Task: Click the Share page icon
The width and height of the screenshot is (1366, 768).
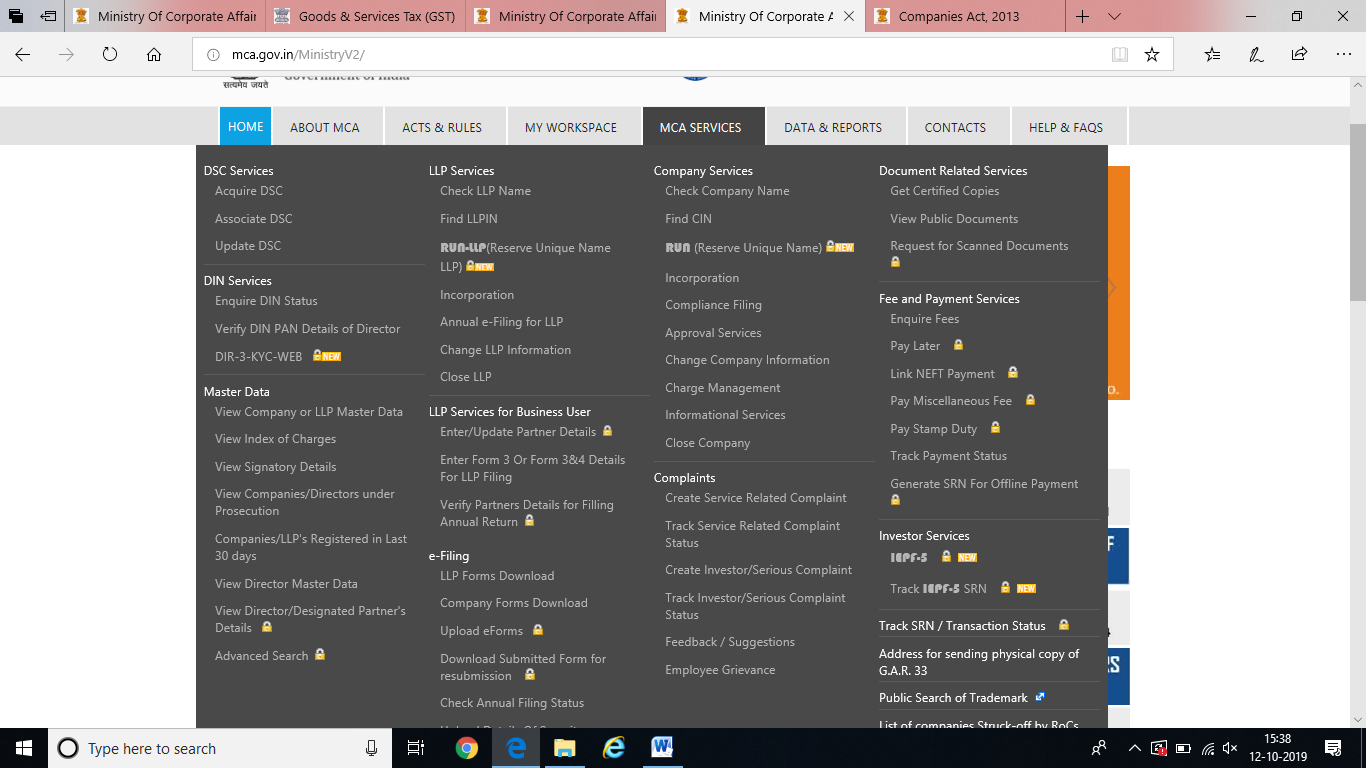Action: click(1299, 55)
